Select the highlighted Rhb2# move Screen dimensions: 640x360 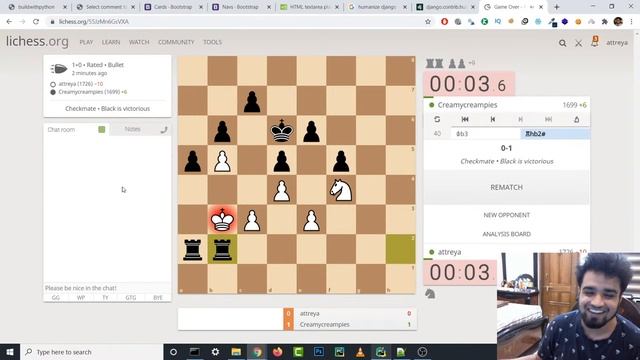pyautogui.click(x=555, y=133)
